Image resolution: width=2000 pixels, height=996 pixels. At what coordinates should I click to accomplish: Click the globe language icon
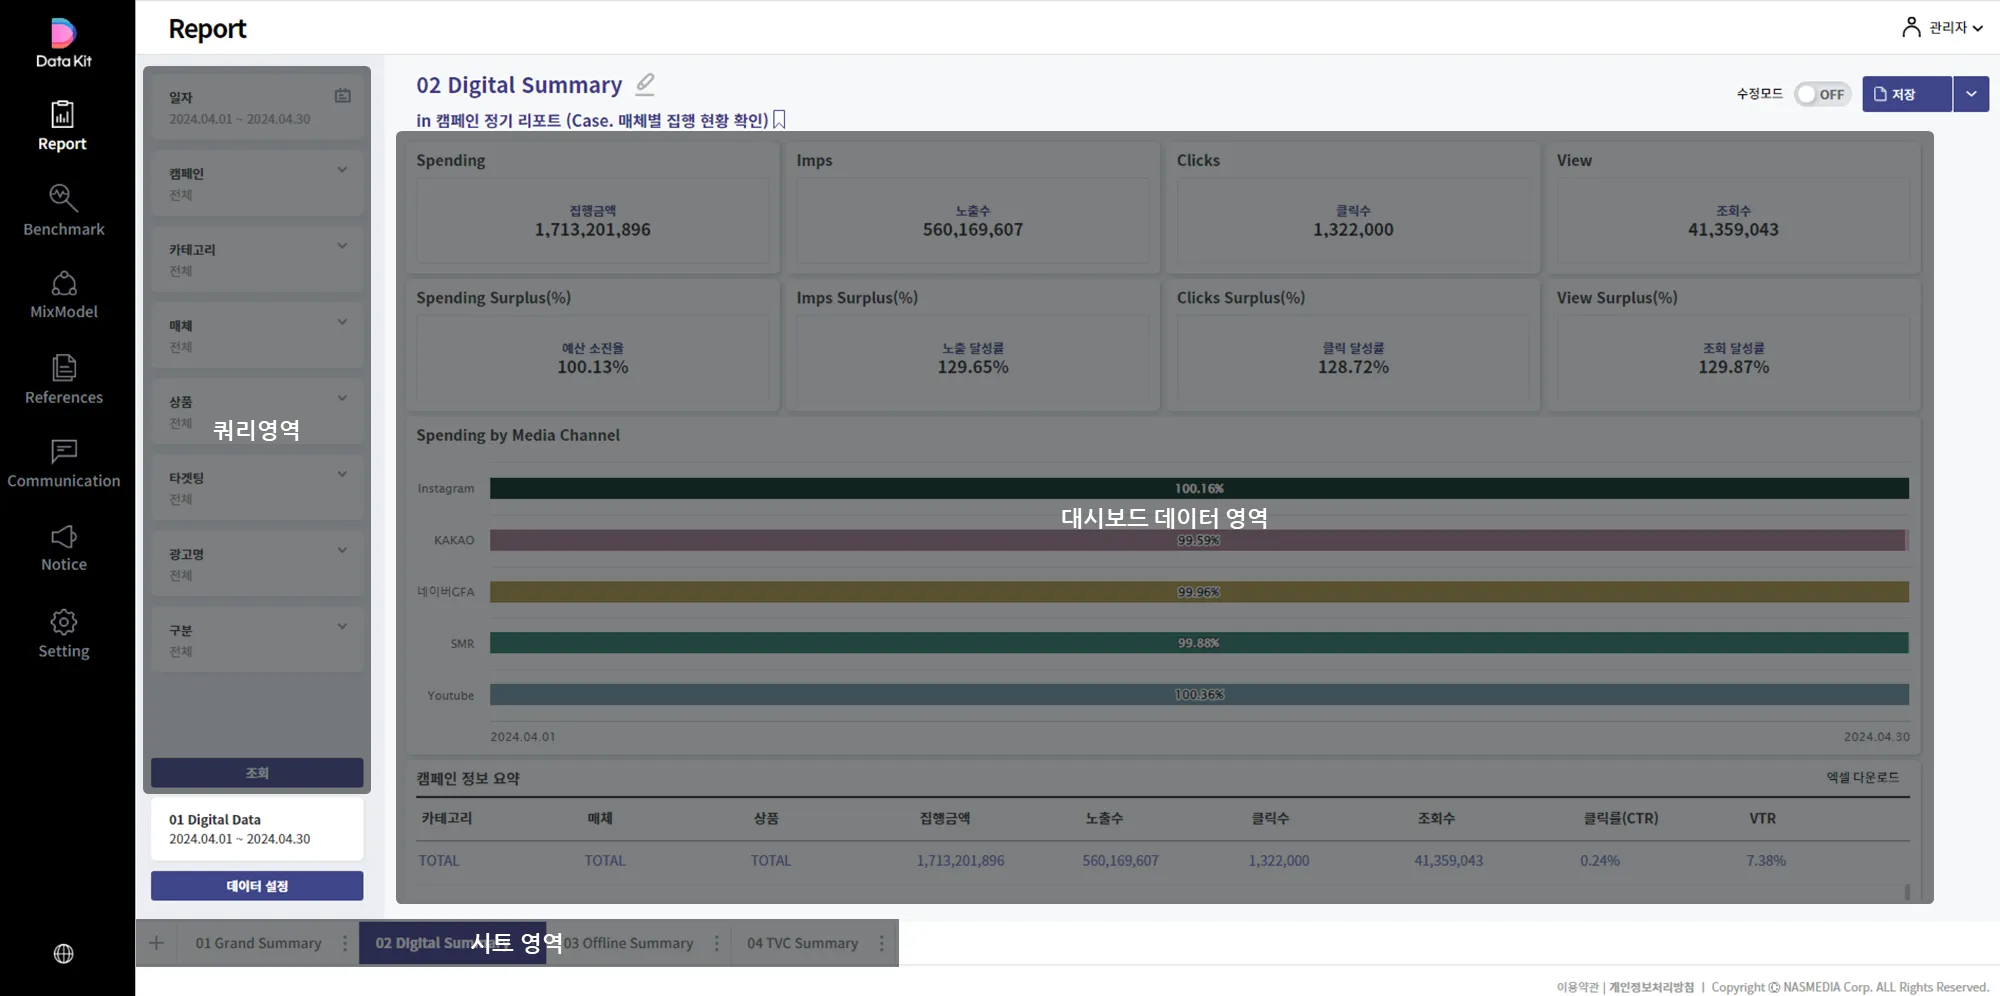[63, 954]
